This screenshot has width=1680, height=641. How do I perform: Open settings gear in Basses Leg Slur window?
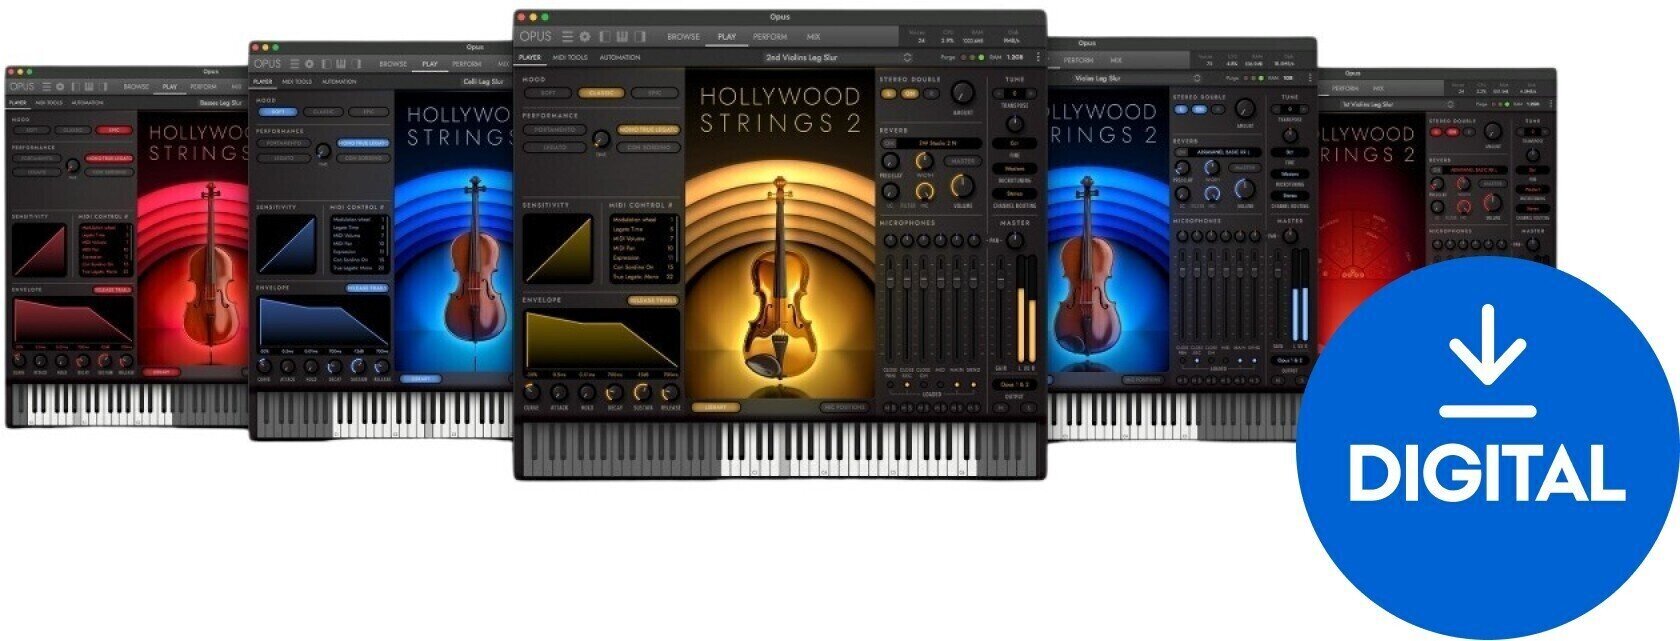tap(60, 86)
